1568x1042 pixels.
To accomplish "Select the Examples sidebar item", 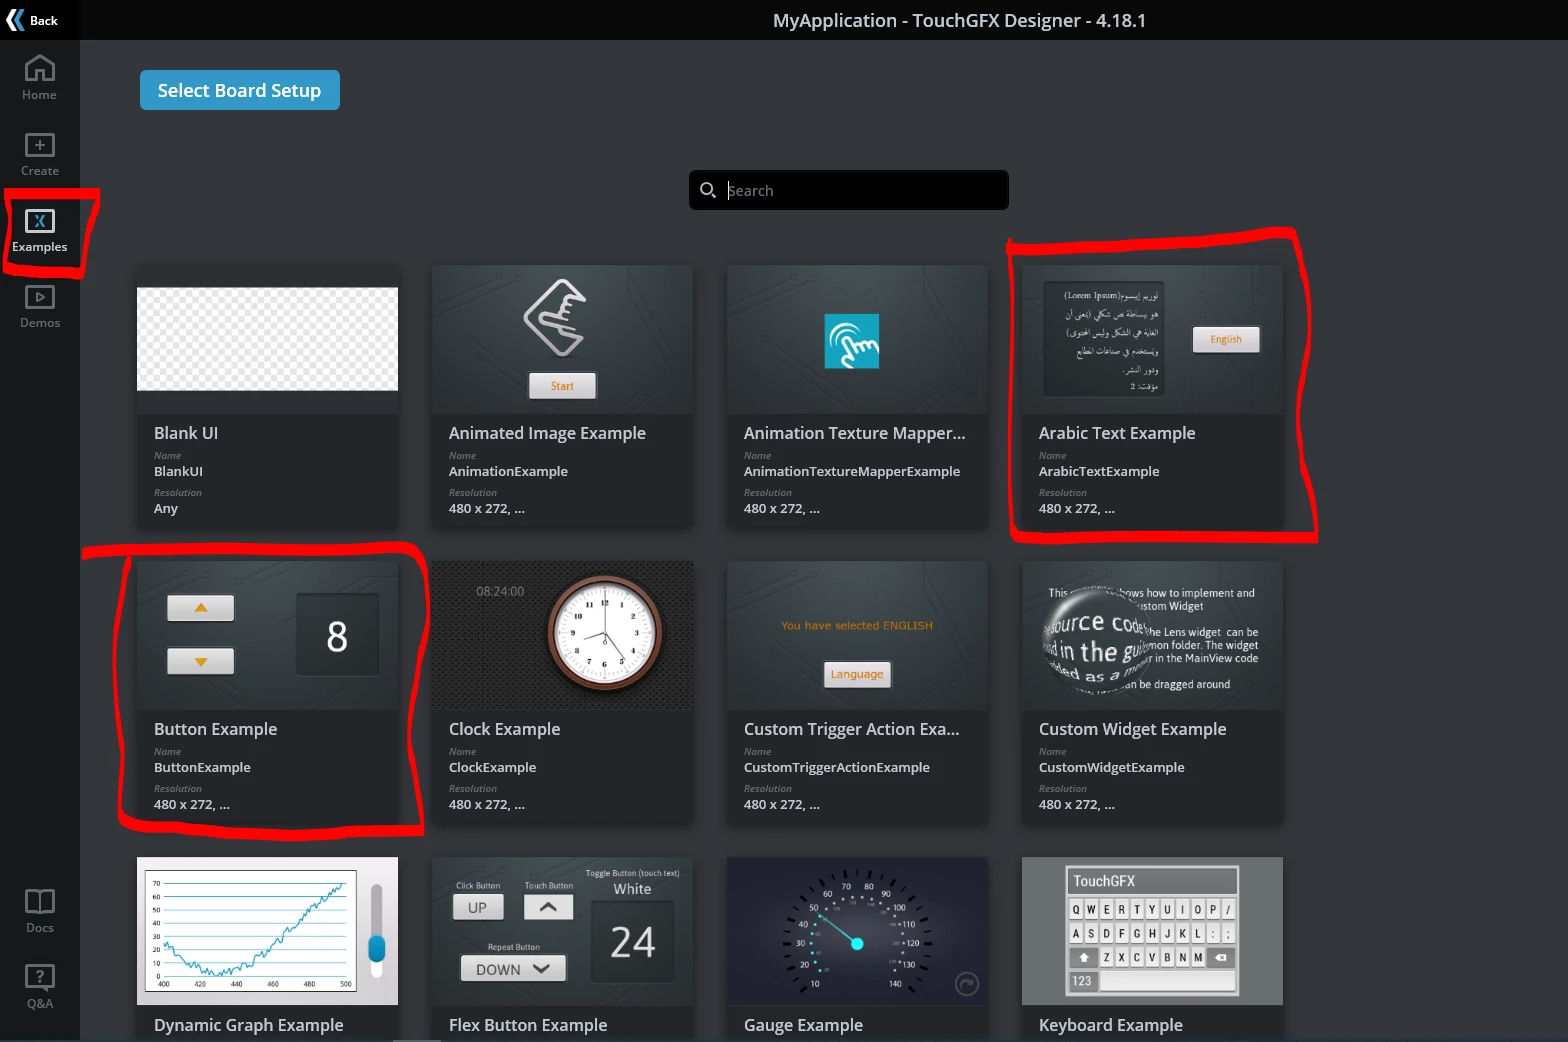I will tap(40, 232).
